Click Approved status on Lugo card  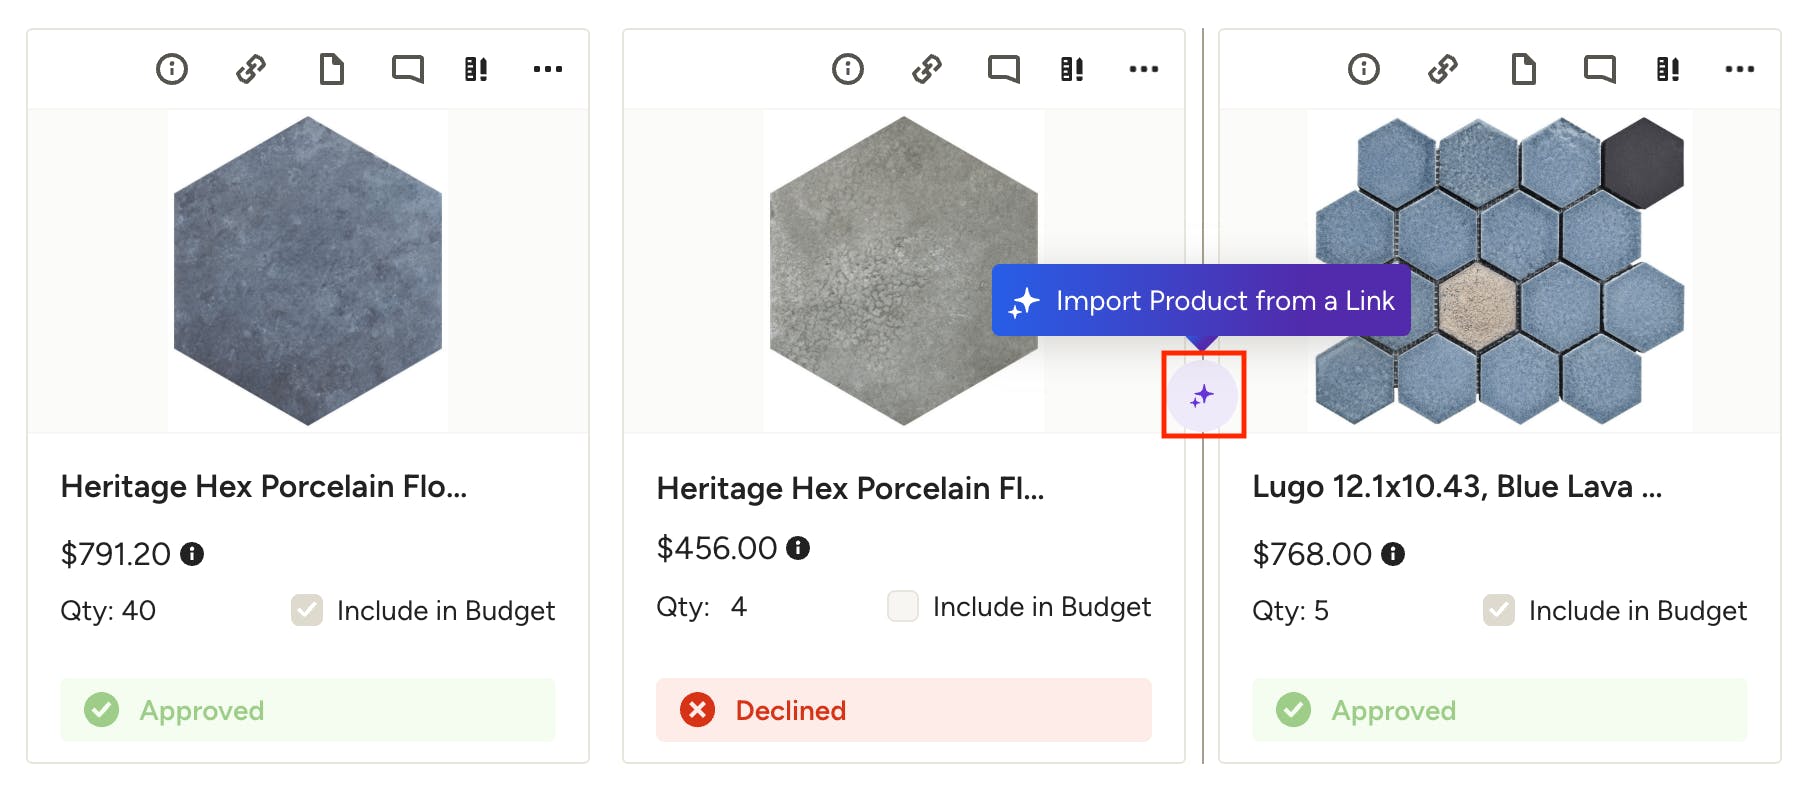[1498, 710]
